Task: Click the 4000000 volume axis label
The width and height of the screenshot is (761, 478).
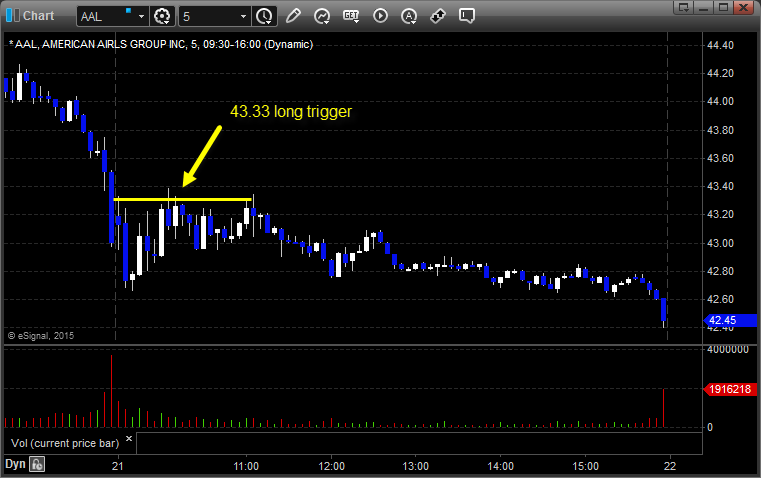Action: [728, 349]
